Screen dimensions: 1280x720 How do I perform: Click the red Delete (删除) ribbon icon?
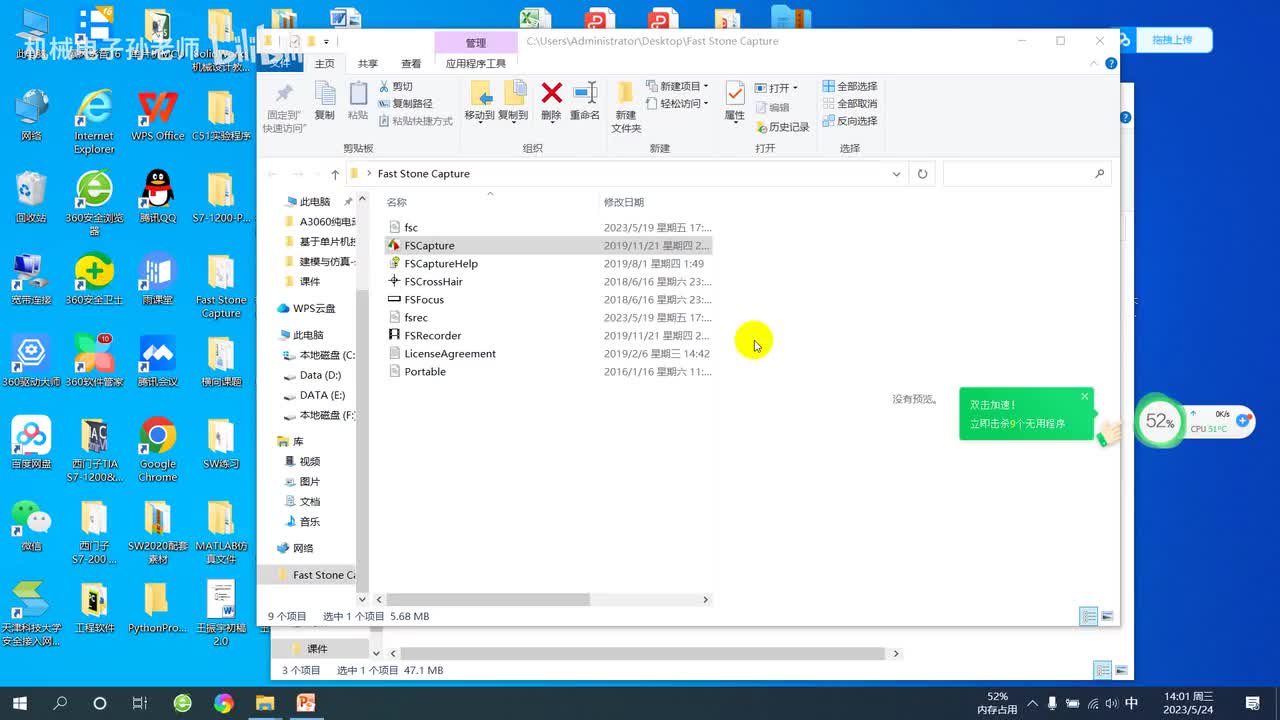click(551, 101)
